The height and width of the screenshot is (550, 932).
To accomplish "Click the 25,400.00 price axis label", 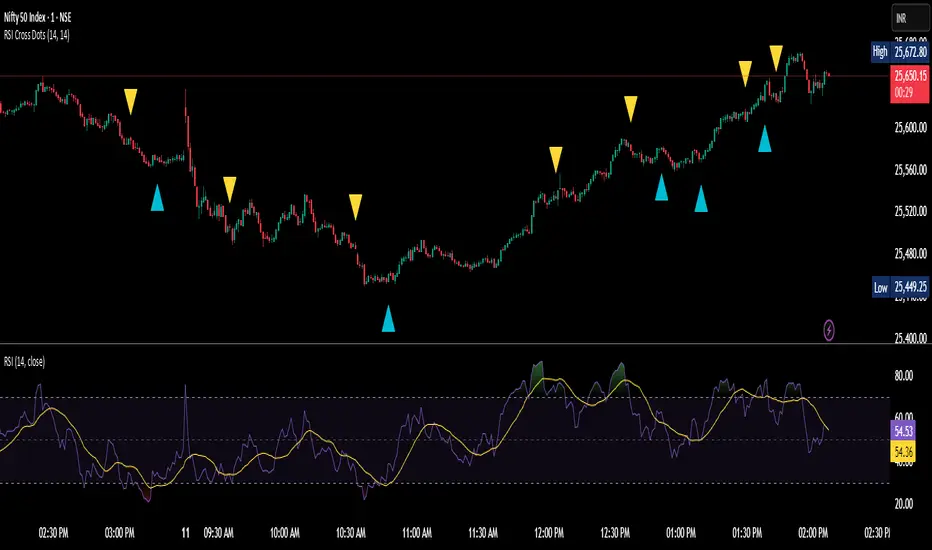I will tap(910, 338).
